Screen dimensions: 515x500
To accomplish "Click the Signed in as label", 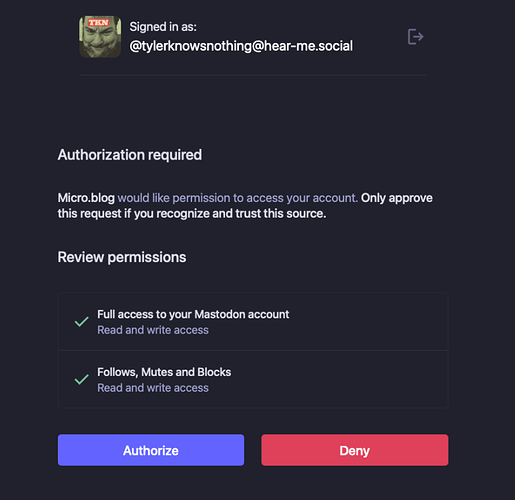I will coord(163,27).
